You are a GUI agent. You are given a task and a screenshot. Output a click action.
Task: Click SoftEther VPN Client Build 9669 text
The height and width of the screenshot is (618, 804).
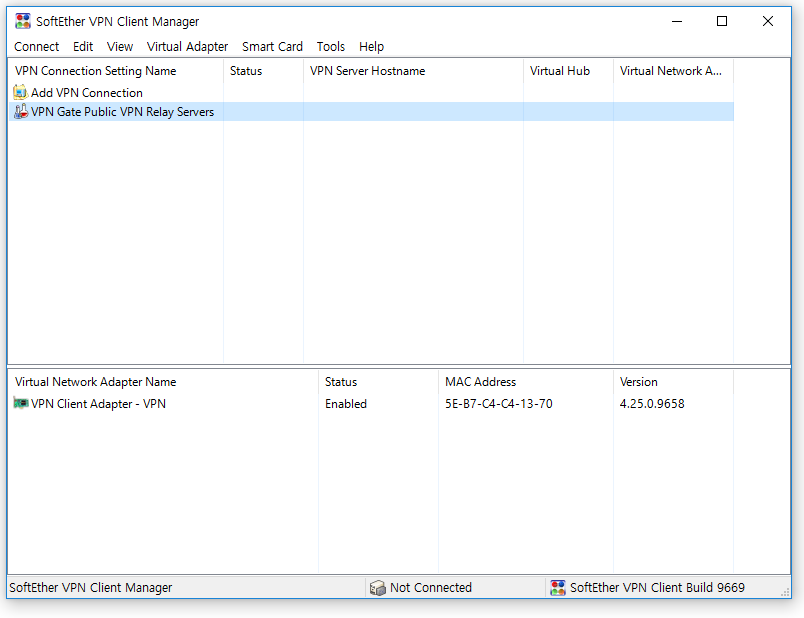pyautogui.click(x=657, y=587)
